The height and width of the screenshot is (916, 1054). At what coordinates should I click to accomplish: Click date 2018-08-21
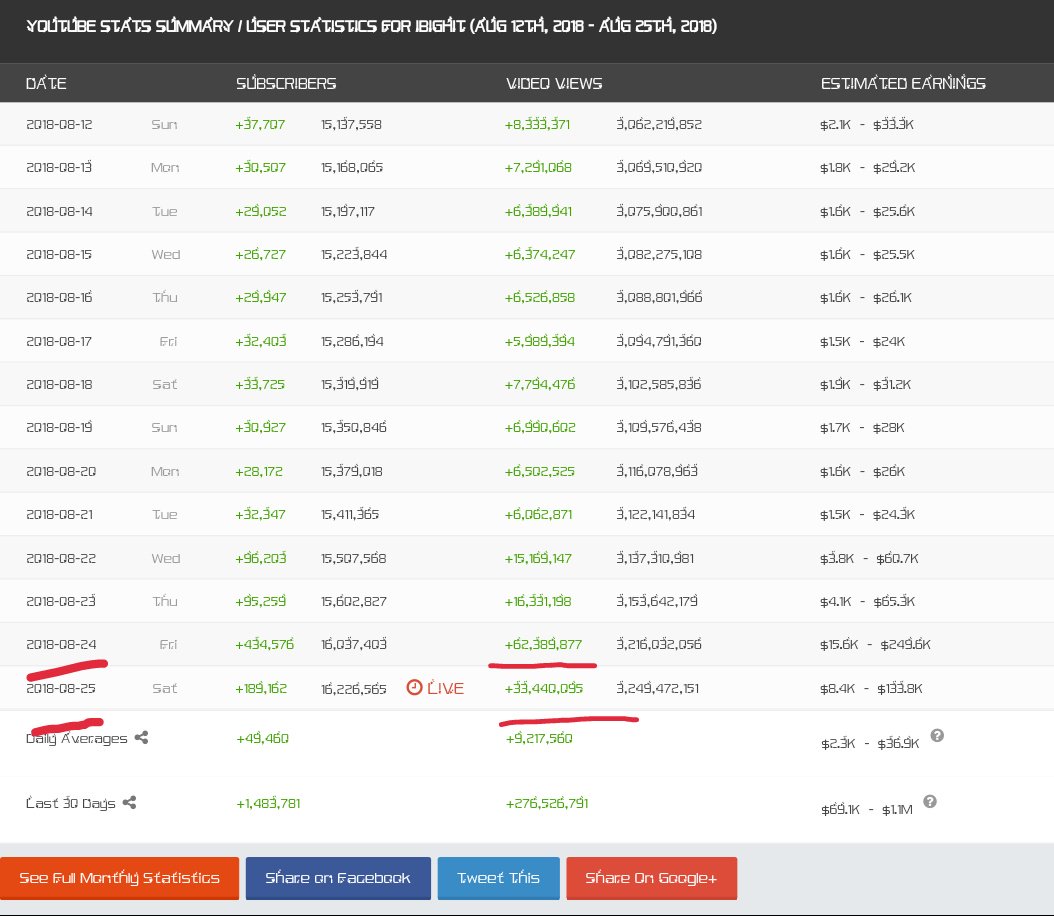click(59, 514)
